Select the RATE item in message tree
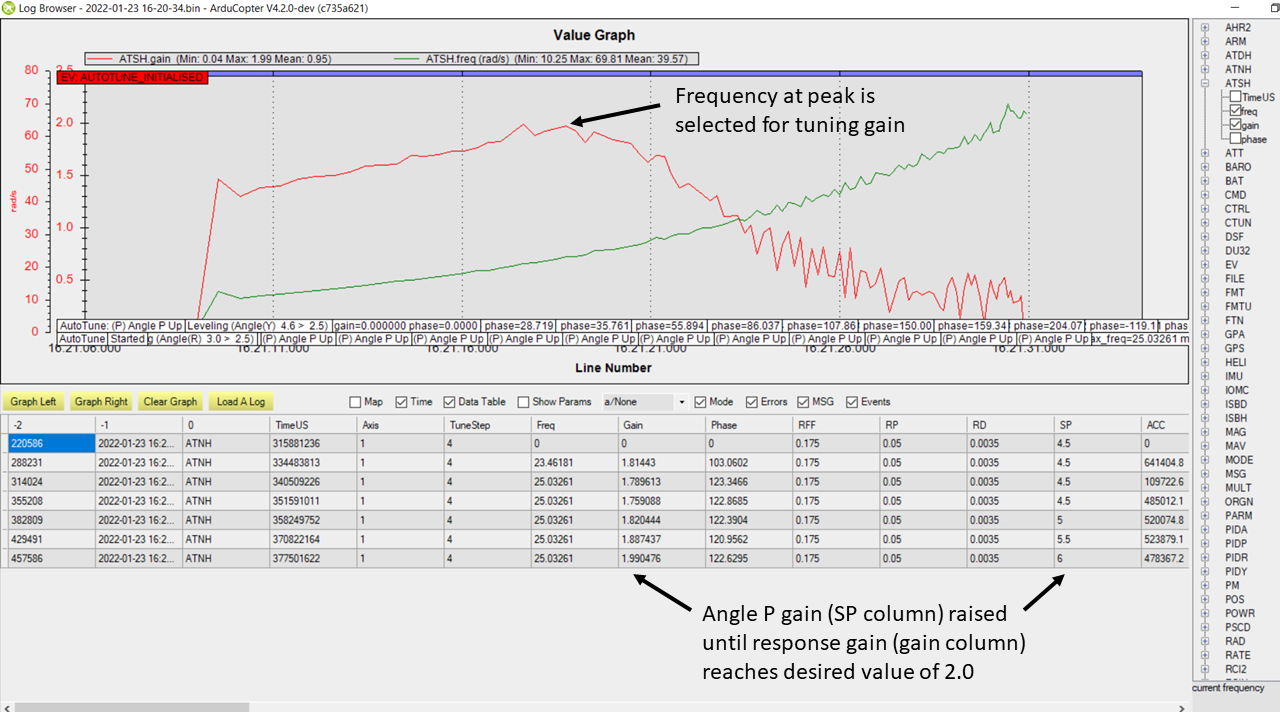Image resolution: width=1280 pixels, height=720 pixels. click(x=1235, y=655)
